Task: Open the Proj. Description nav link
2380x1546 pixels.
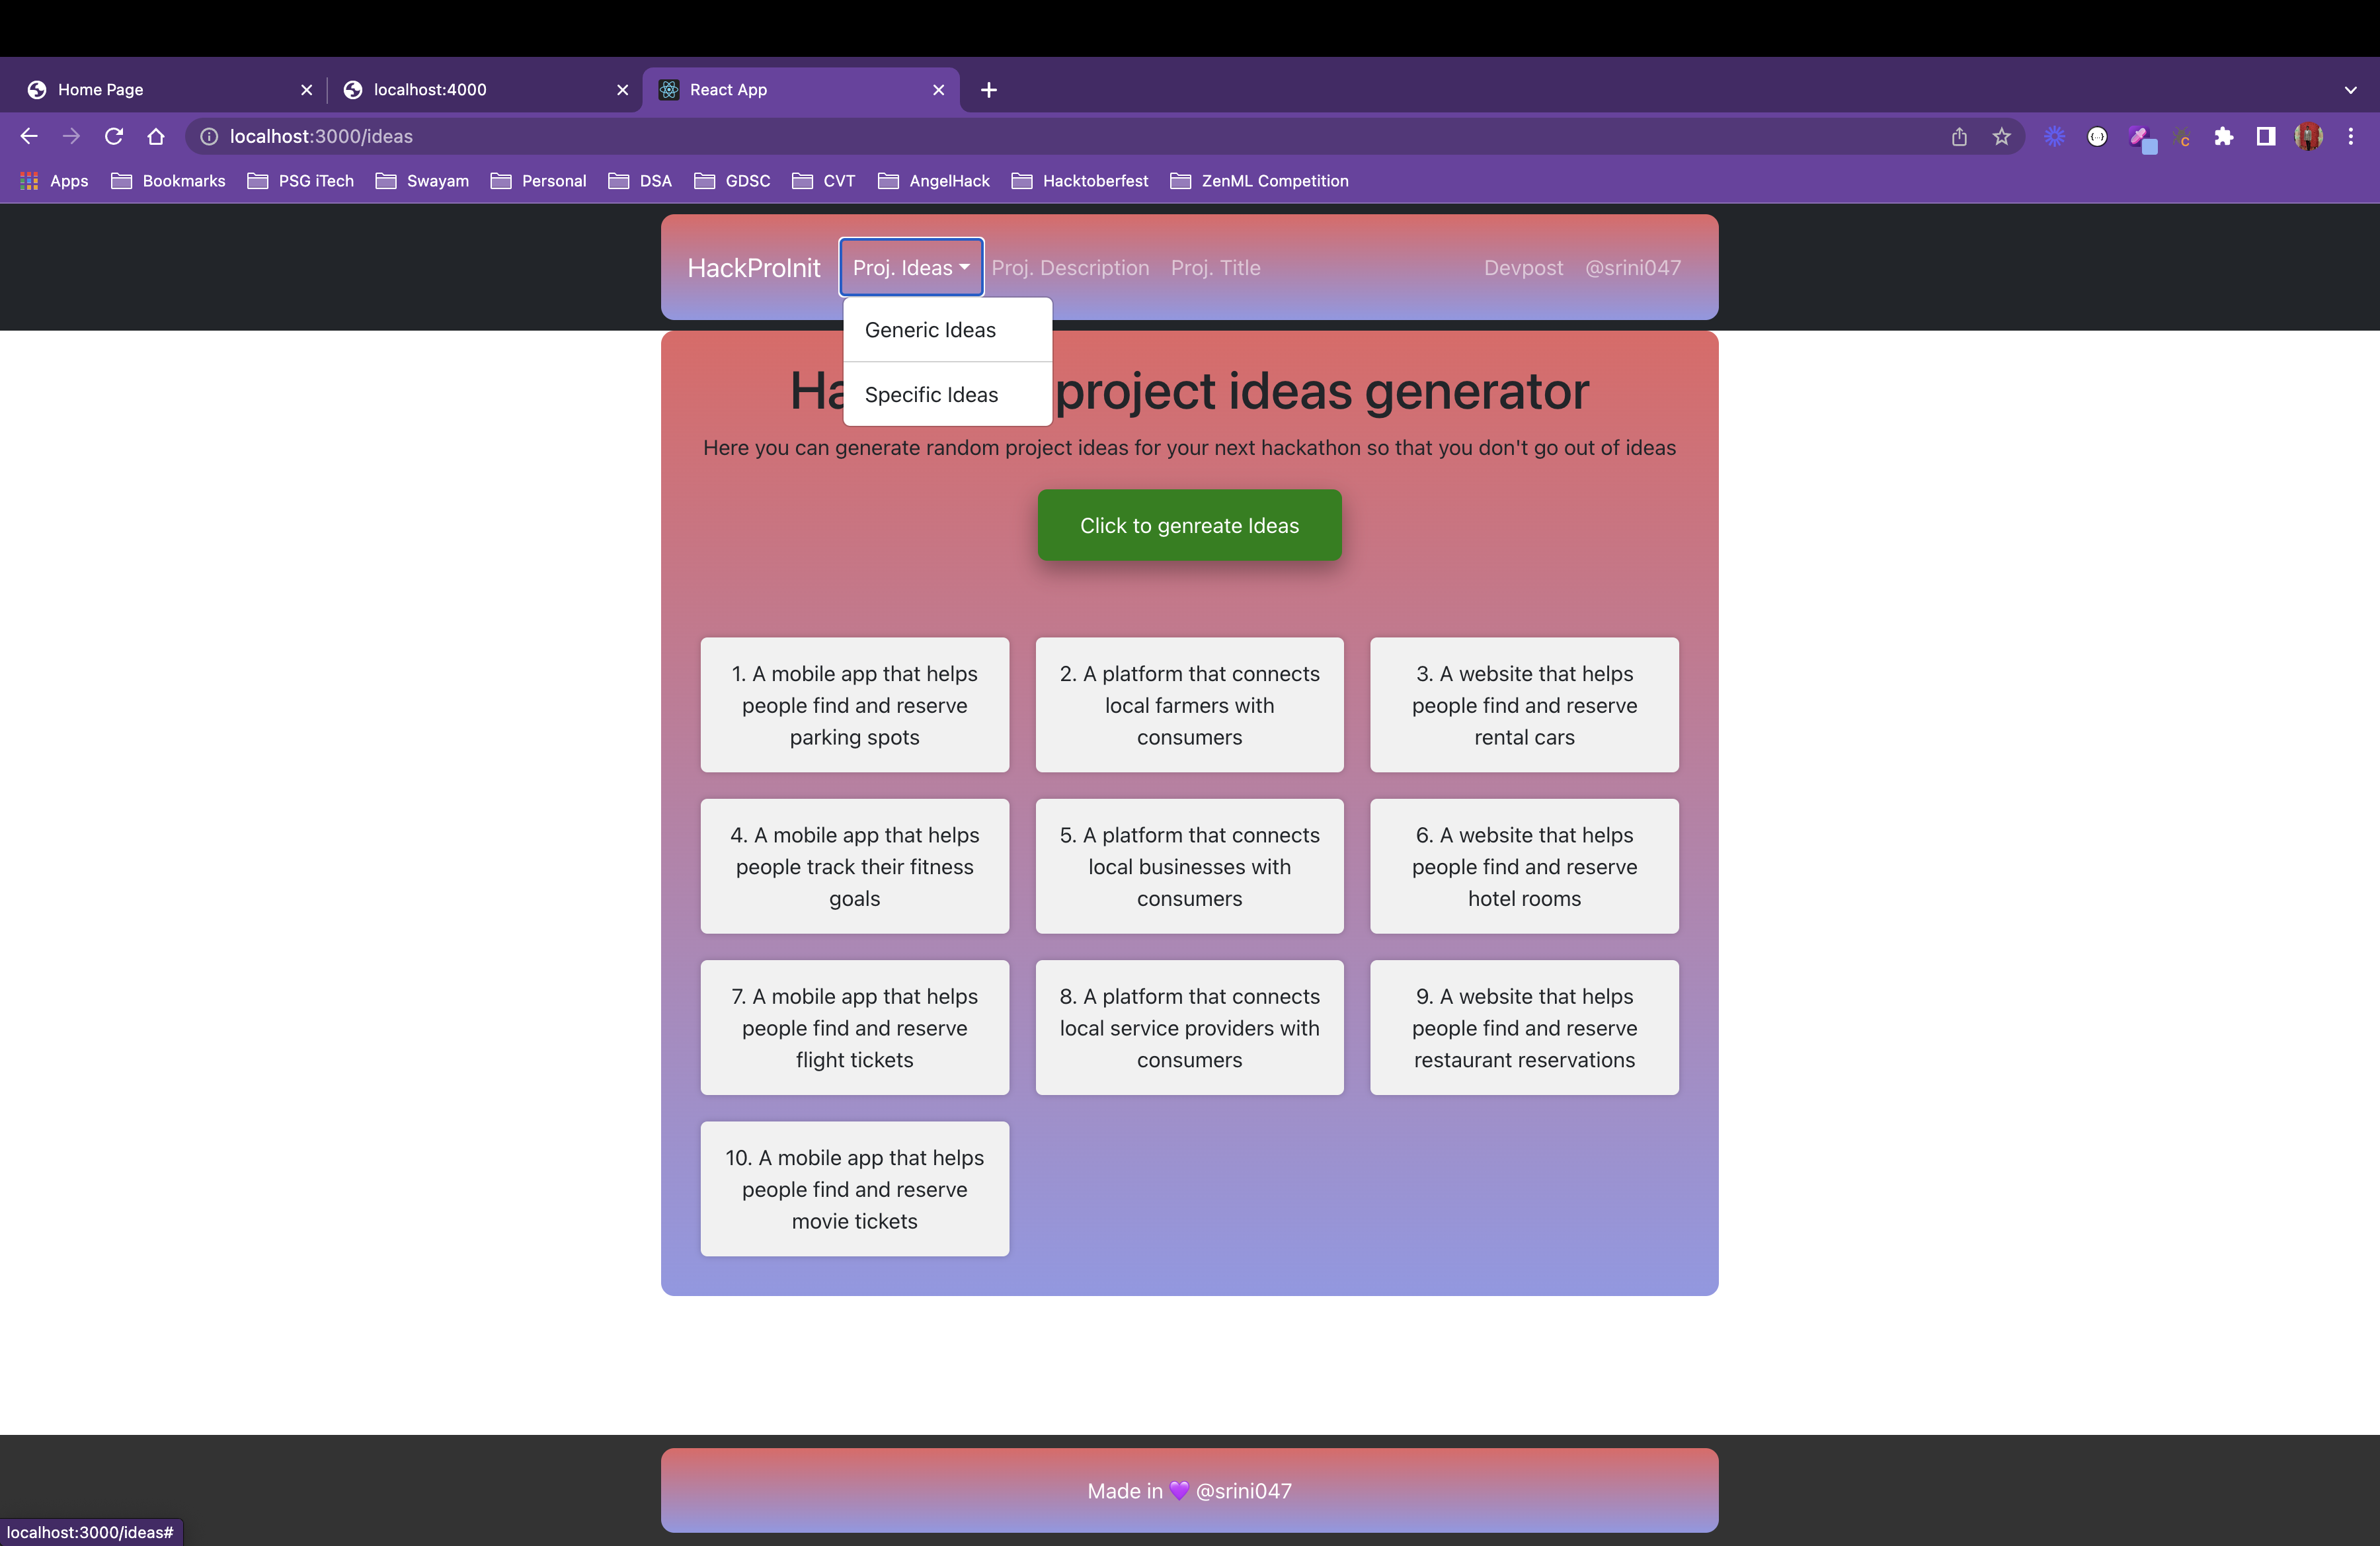Action: [x=1070, y=268]
